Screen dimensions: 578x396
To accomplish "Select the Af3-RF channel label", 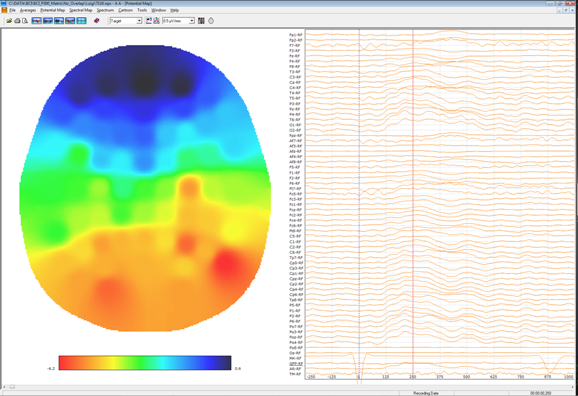I will click(295, 146).
